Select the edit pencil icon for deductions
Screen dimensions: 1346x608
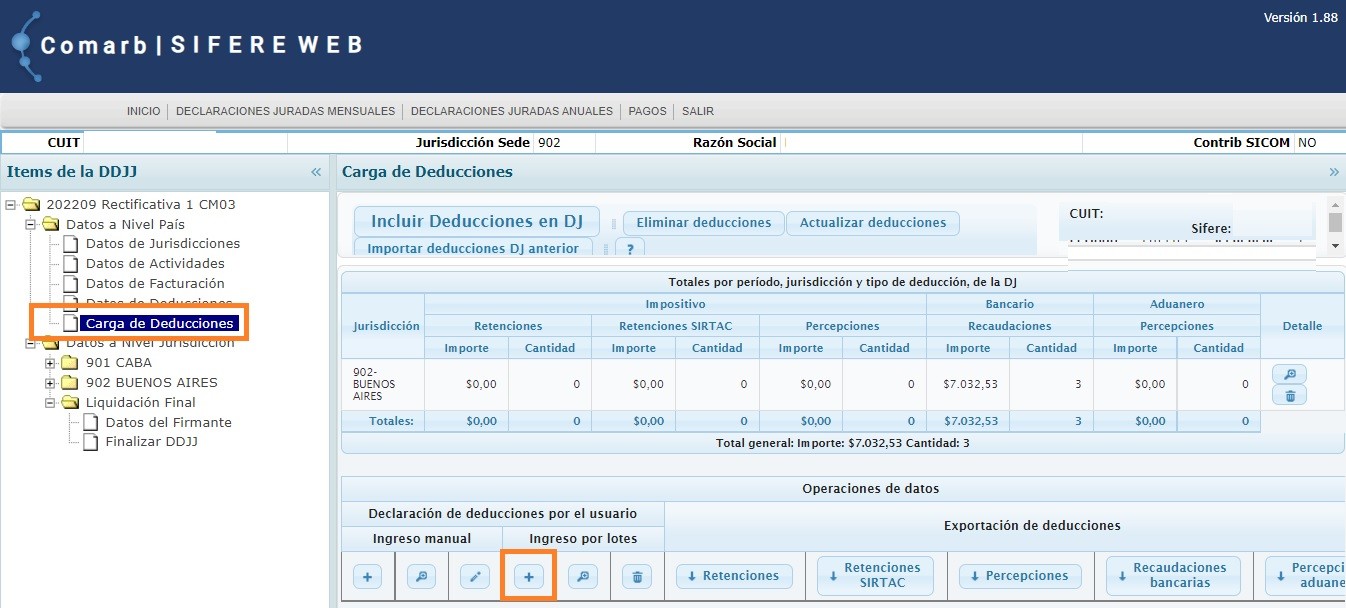coord(474,575)
